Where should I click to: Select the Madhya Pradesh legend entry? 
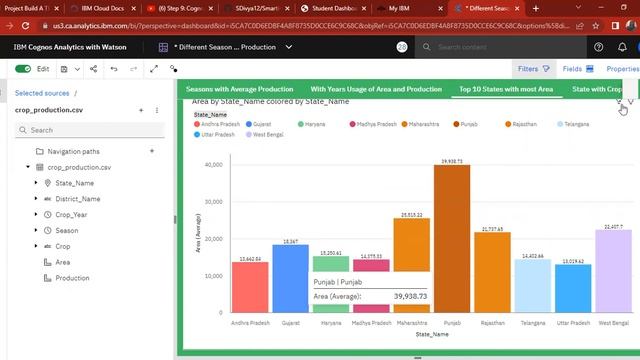(x=373, y=124)
